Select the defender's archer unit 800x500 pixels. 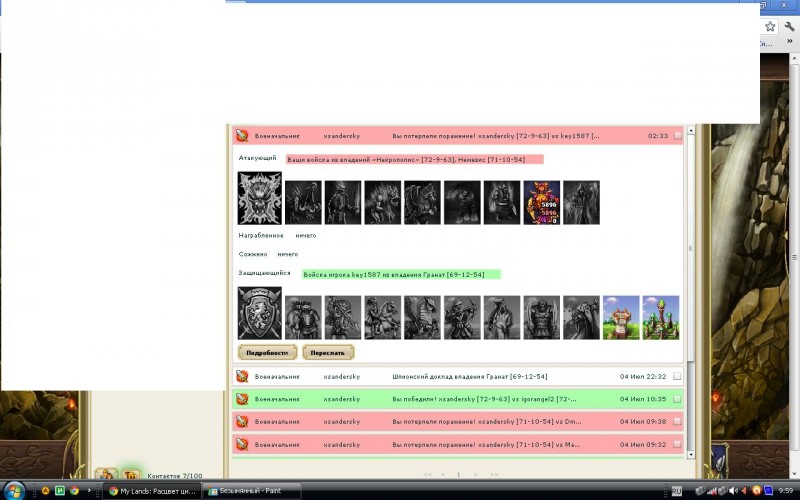coord(462,317)
